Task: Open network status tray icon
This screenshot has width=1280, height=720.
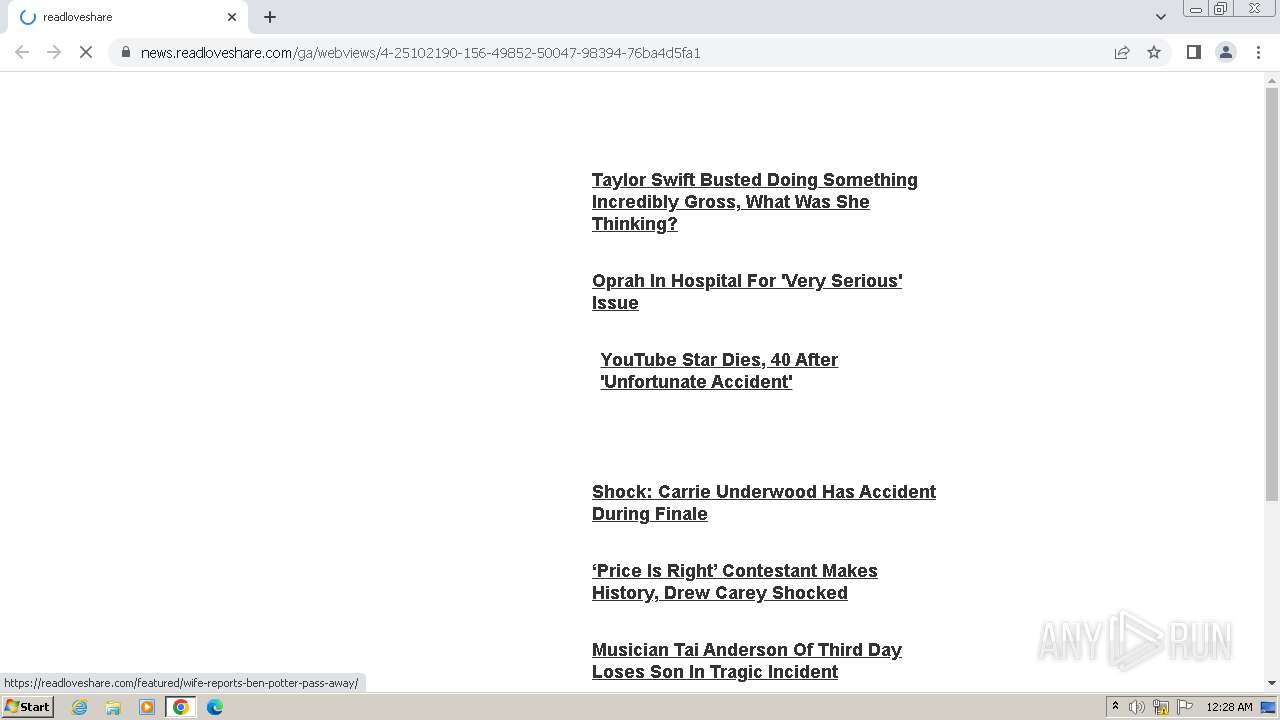Action: [x=1161, y=707]
